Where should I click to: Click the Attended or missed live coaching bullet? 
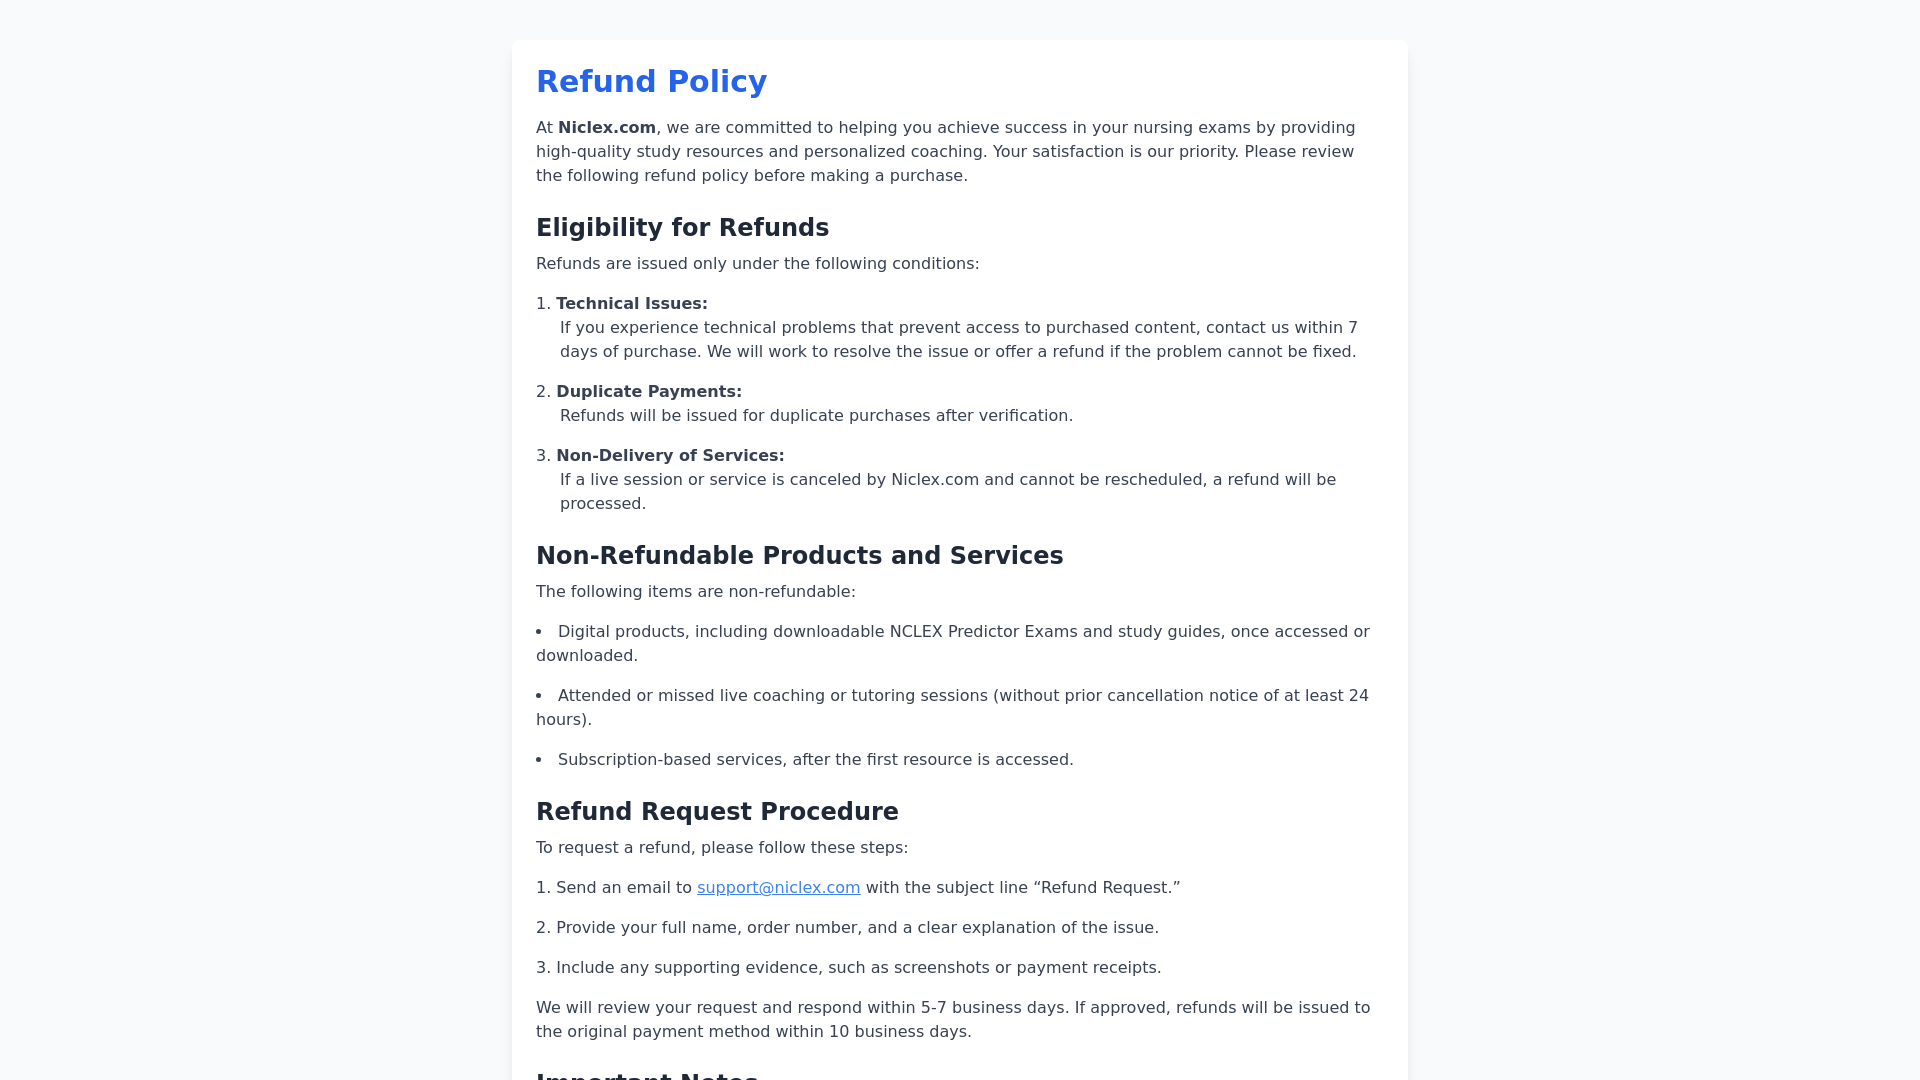point(953,708)
